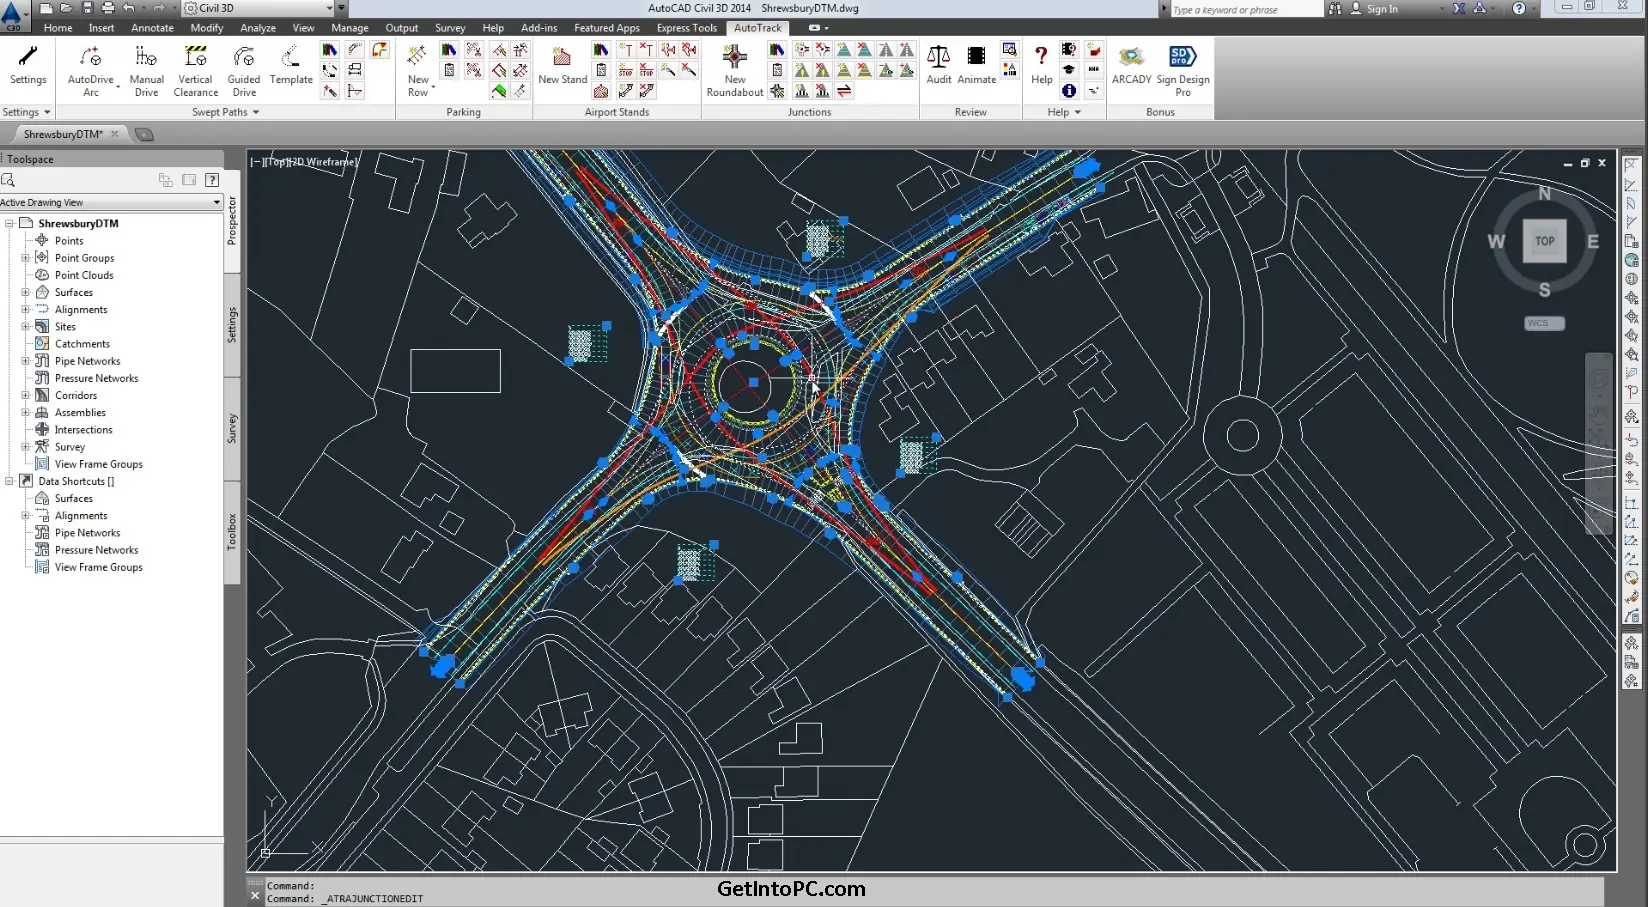Click the AutoDrive Arc tool icon
The image size is (1648, 907).
(x=90, y=58)
